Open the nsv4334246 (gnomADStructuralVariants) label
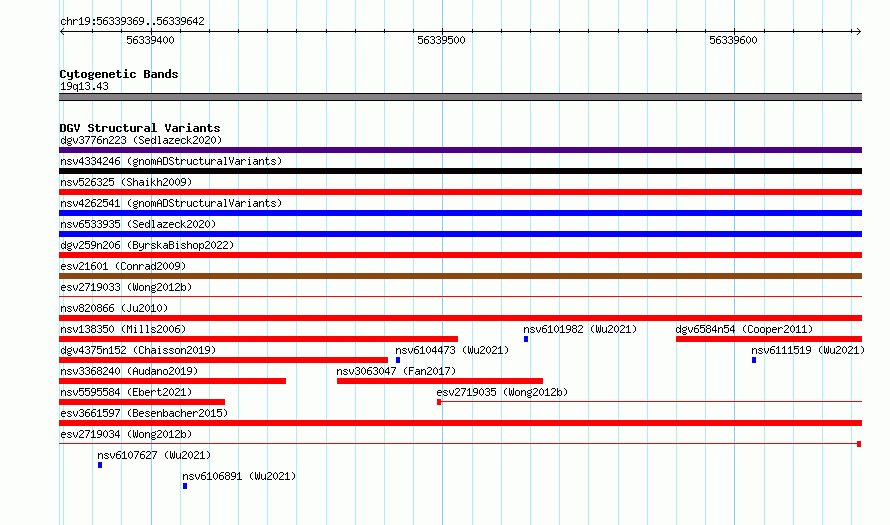This screenshot has height=525, width=890. point(171,161)
